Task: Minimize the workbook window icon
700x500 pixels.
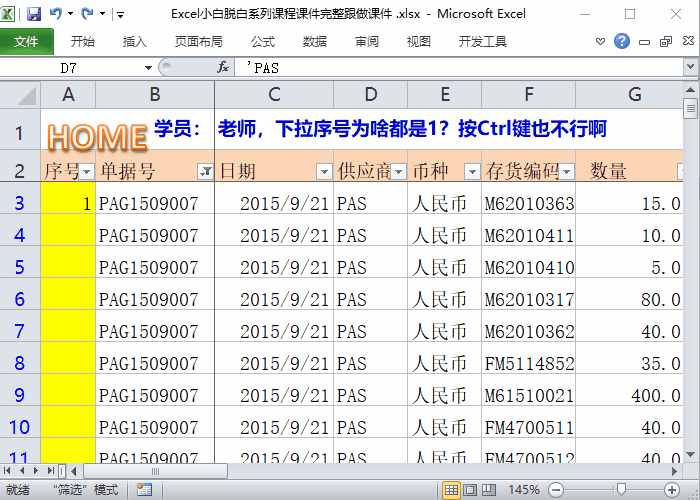Action: pyautogui.click(x=644, y=42)
